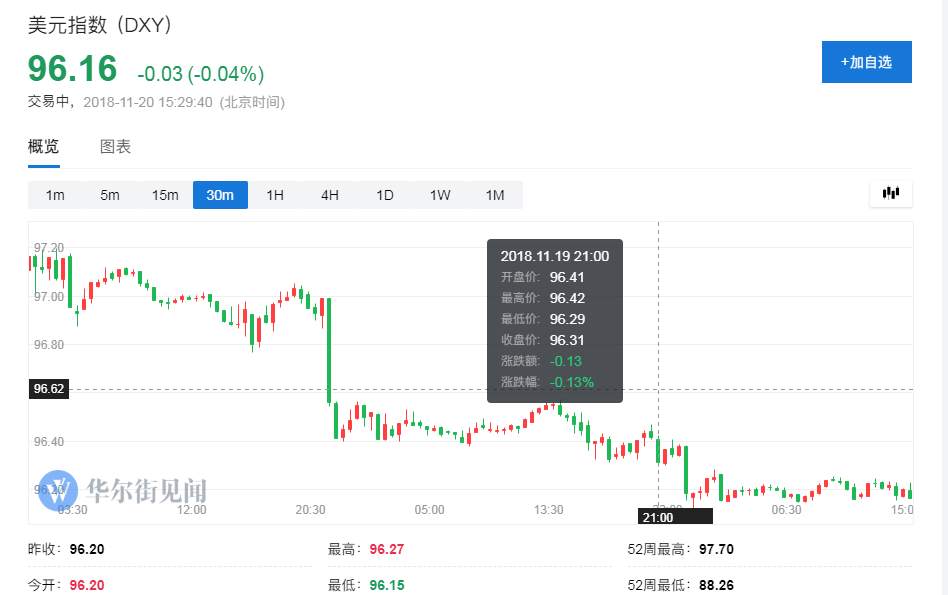Click the 昨收 value 96.20
The width and height of the screenshot is (948, 595).
coord(87,549)
